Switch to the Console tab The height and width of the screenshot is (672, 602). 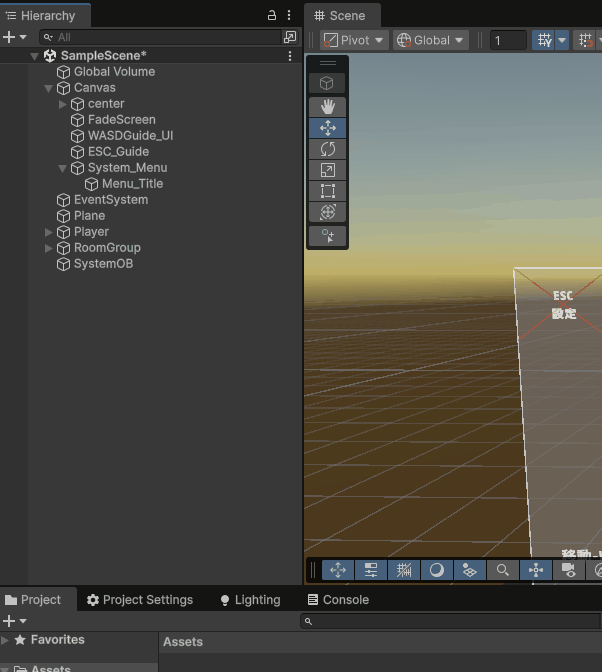click(x=337, y=600)
